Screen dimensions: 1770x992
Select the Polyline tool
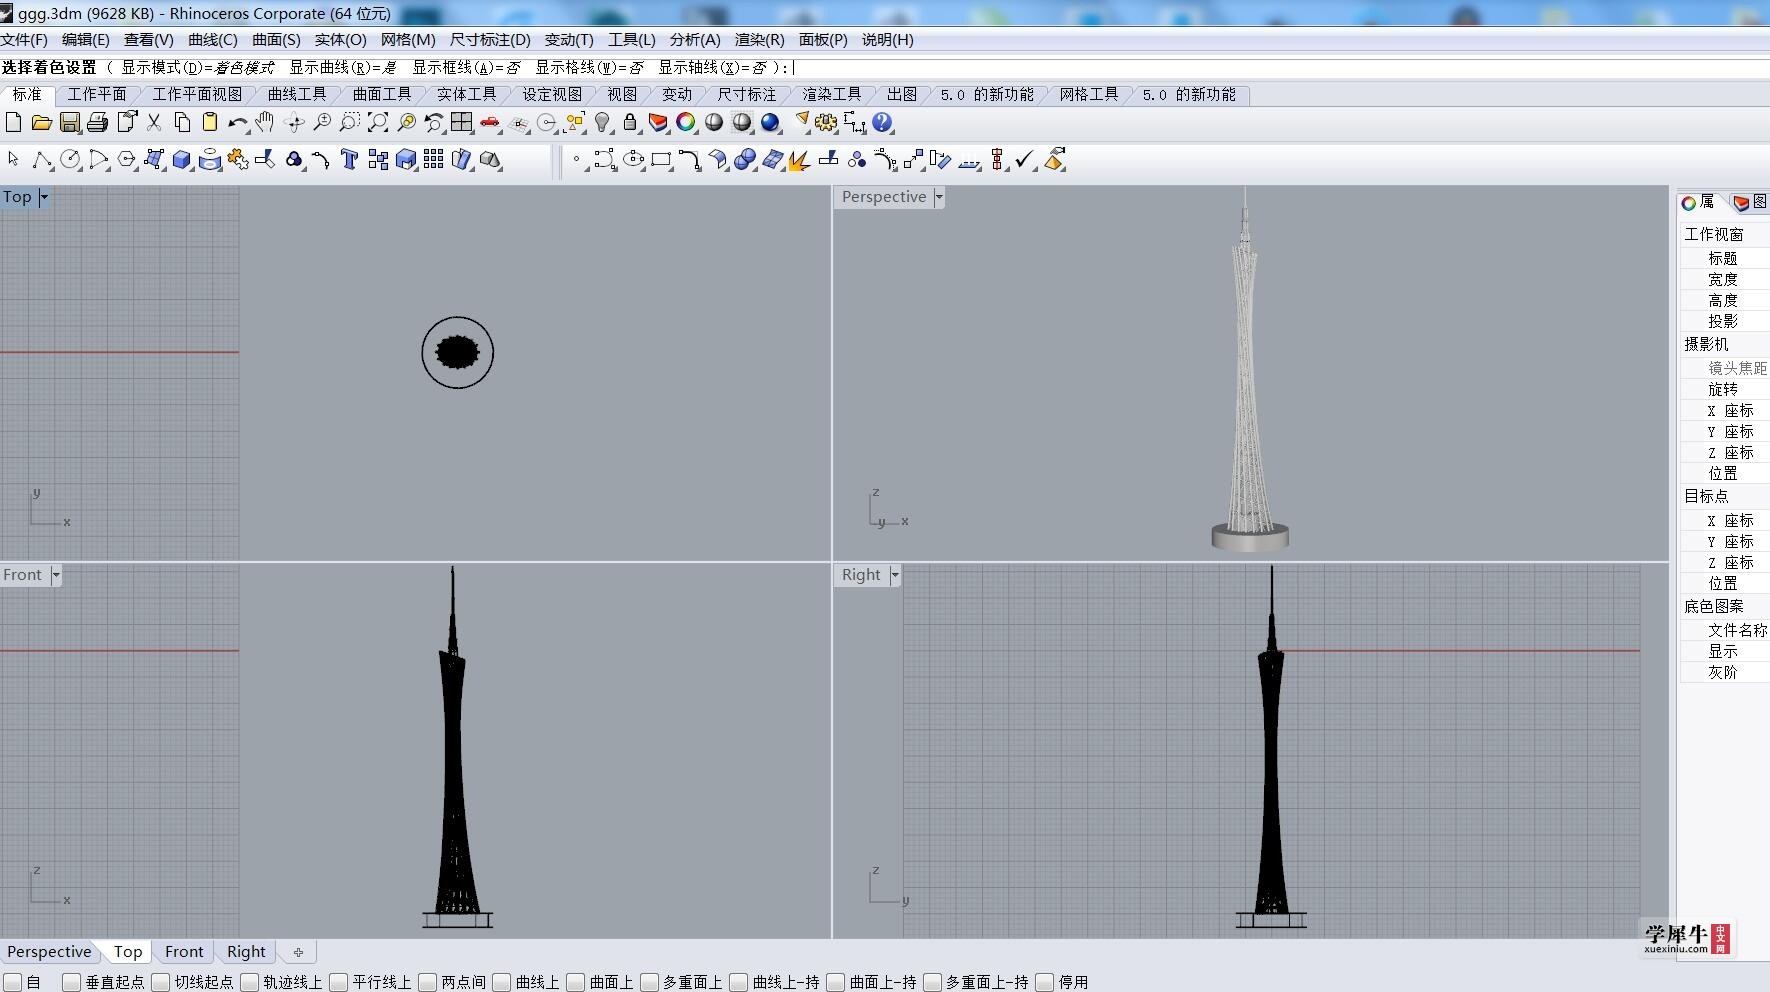click(42, 160)
